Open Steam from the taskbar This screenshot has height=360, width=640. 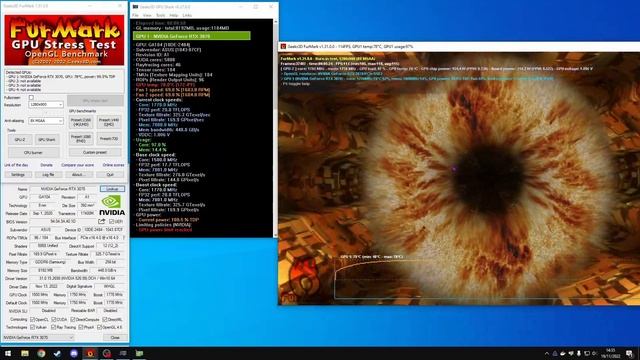58,353
